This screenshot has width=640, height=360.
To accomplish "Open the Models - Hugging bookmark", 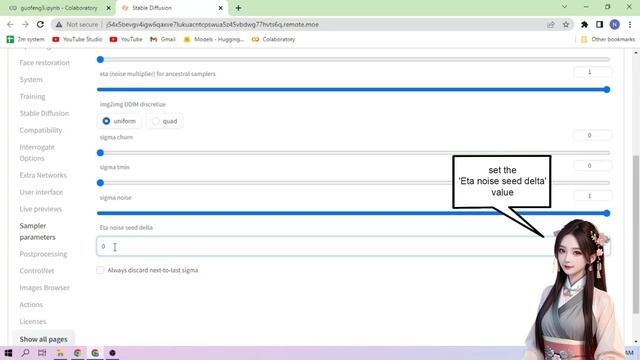I will 213,39.
